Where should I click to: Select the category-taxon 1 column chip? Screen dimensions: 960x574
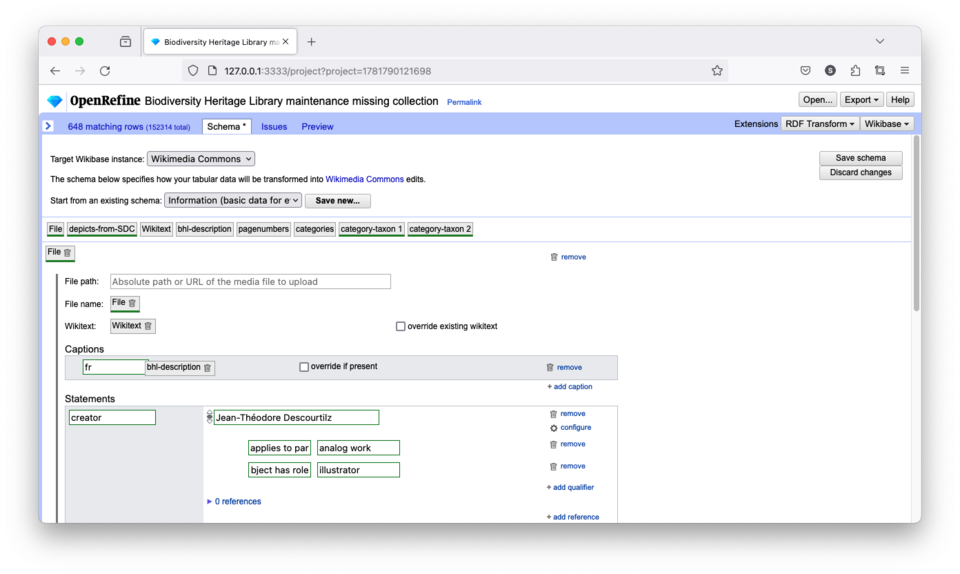(371, 229)
